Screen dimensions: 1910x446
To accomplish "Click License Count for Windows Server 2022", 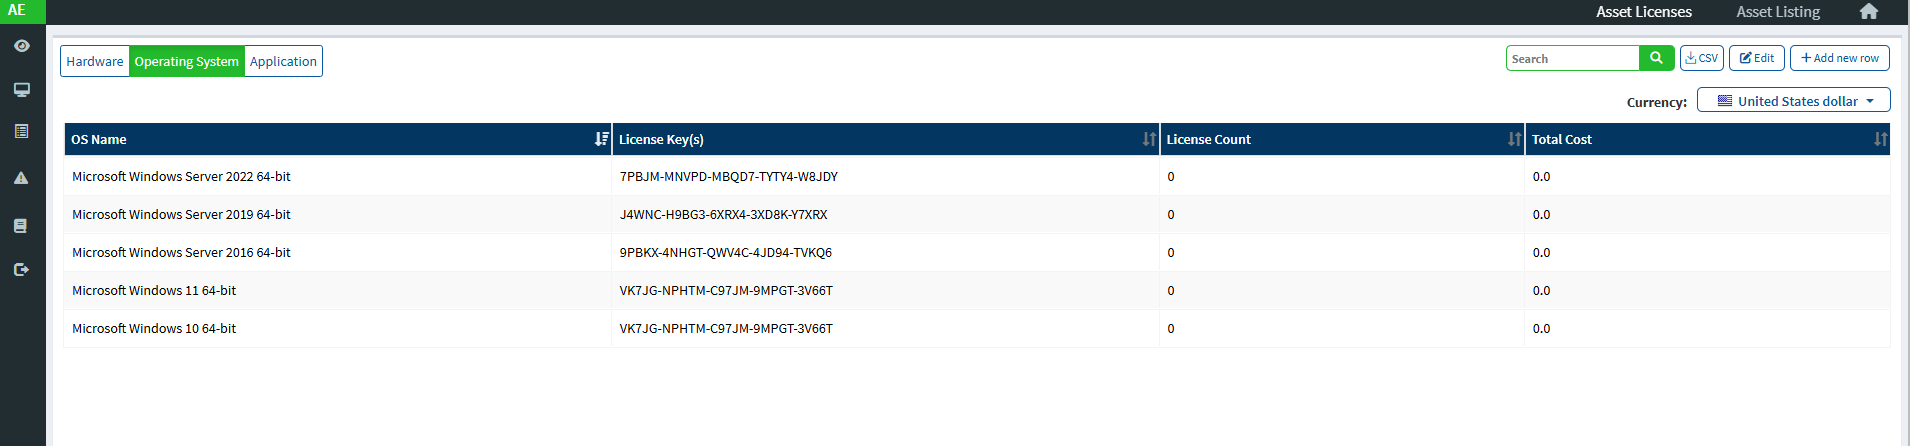I will point(1342,177).
